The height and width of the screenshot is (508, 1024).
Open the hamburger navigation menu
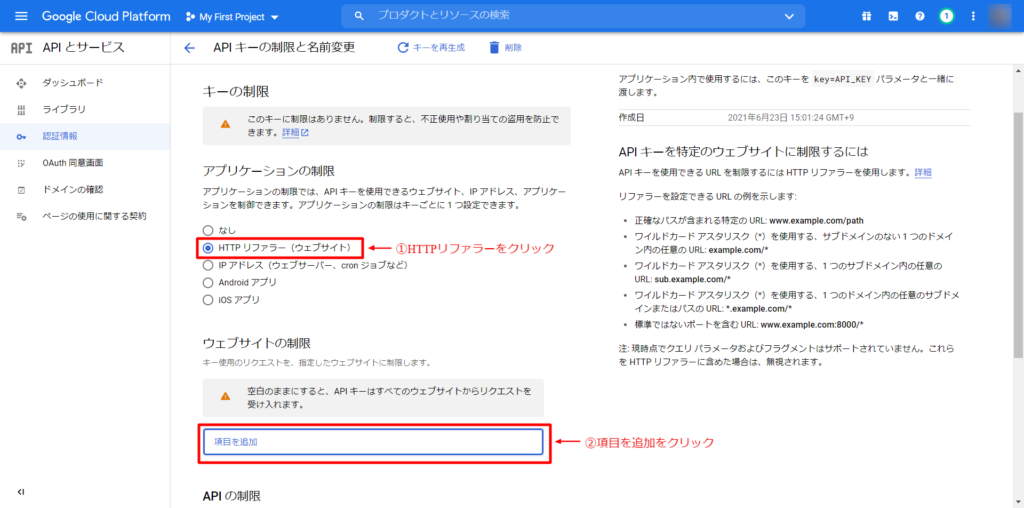click(x=21, y=16)
